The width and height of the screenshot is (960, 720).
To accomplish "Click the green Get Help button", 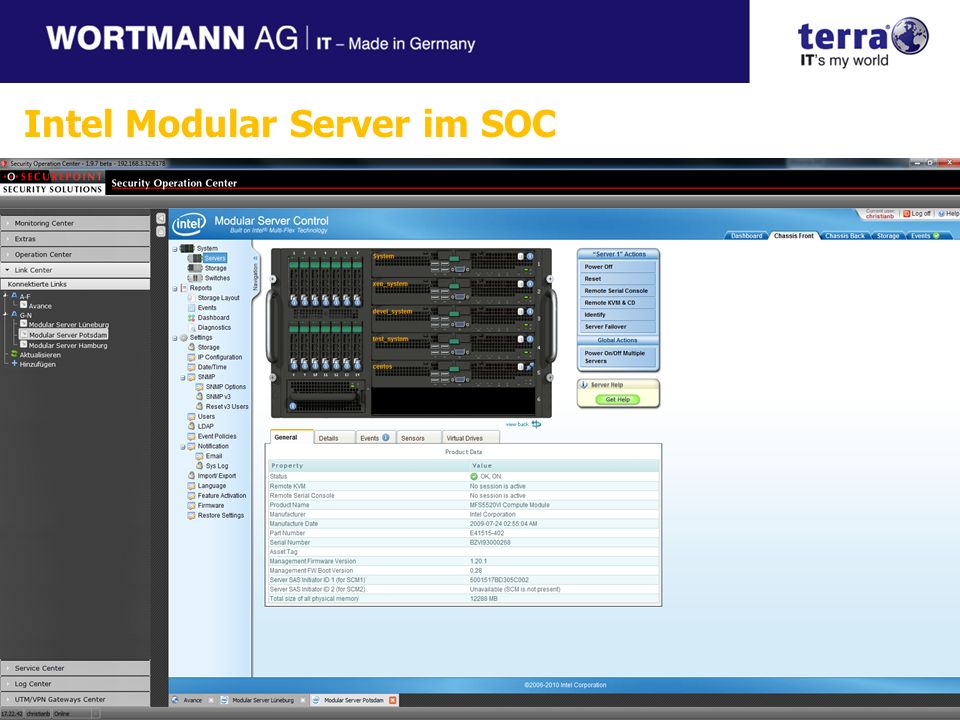I will (618, 399).
